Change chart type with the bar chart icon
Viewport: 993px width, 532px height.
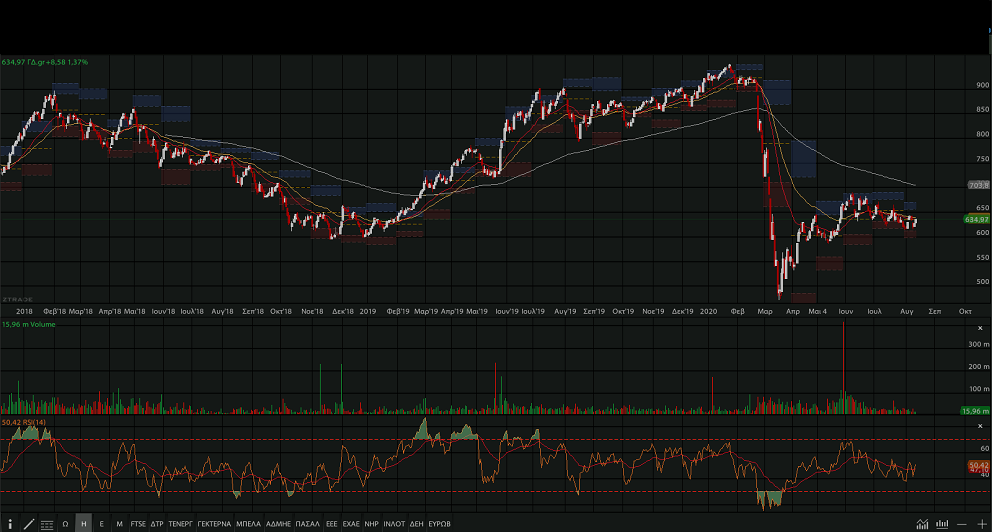click(941, 524)
